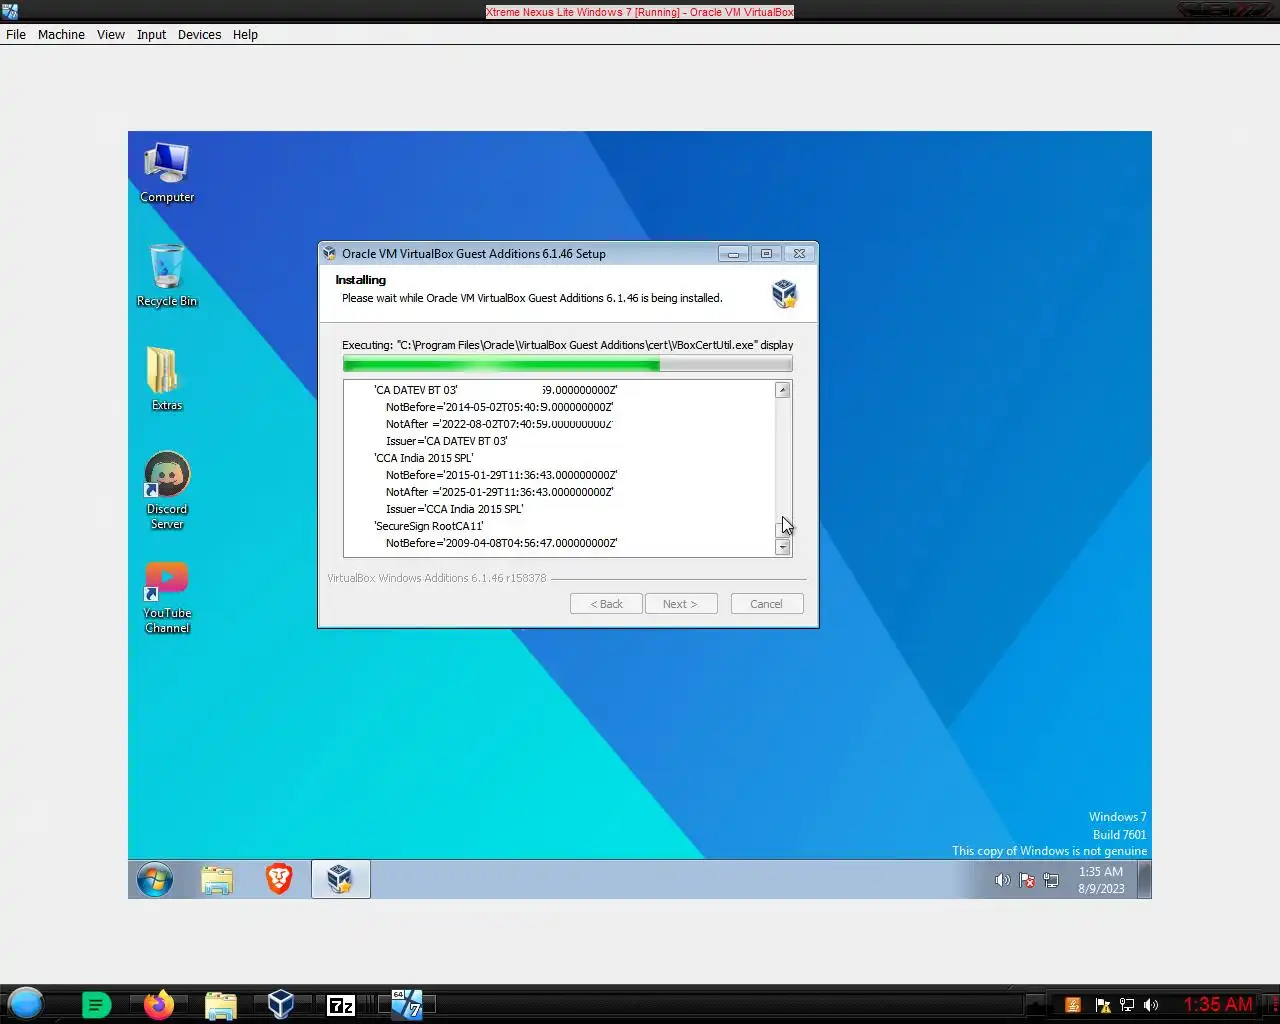
Task: Select running VM icon on host taskbar
Action: [x=406, y=1004]
